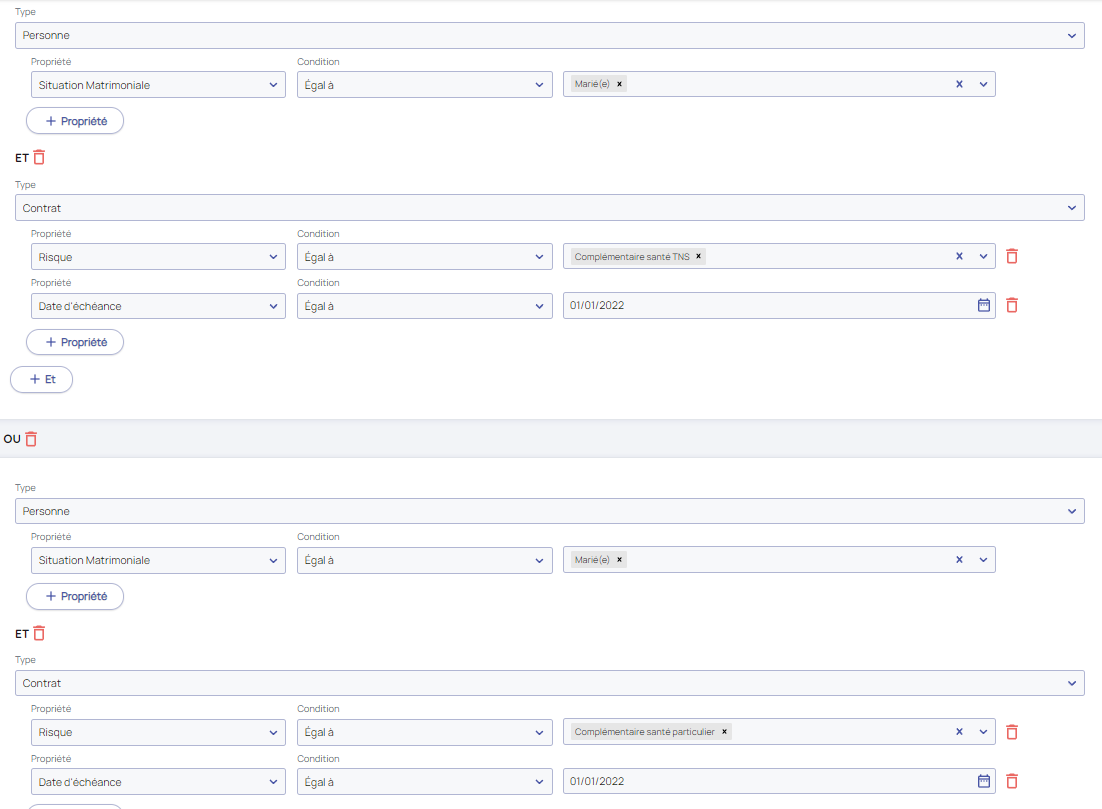
Task: Delete the bottom Date d'échéance row
Action: [x=1012, y=781]
